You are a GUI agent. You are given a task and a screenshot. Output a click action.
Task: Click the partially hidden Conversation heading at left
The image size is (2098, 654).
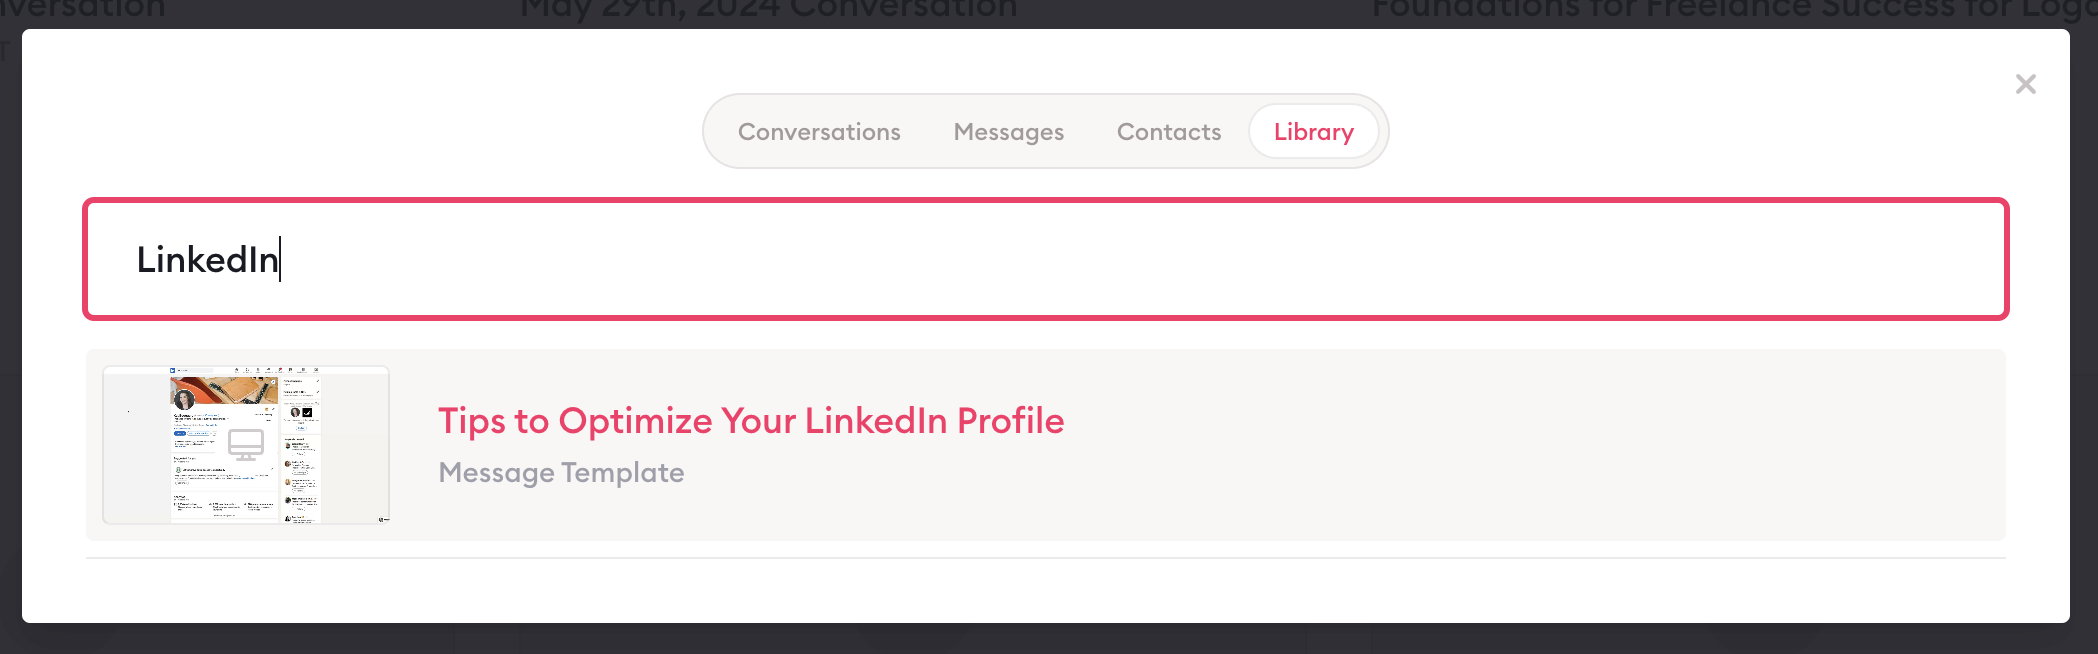click(82, 11)
